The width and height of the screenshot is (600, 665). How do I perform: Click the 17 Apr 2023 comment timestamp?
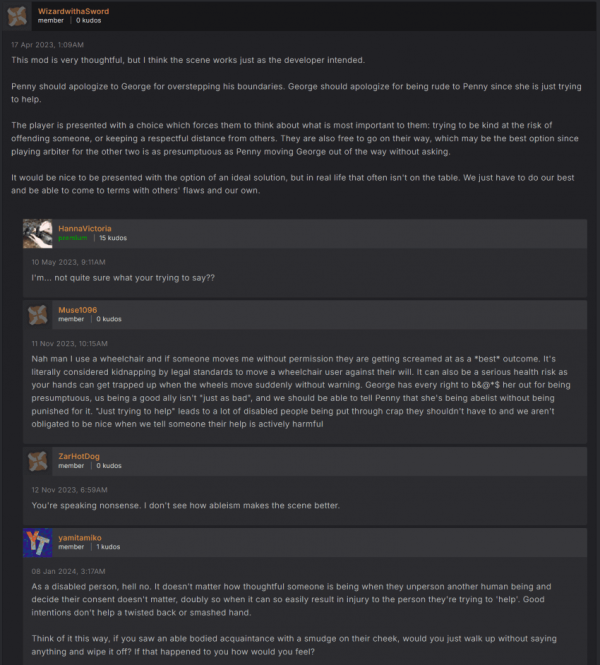click(47, 45)
